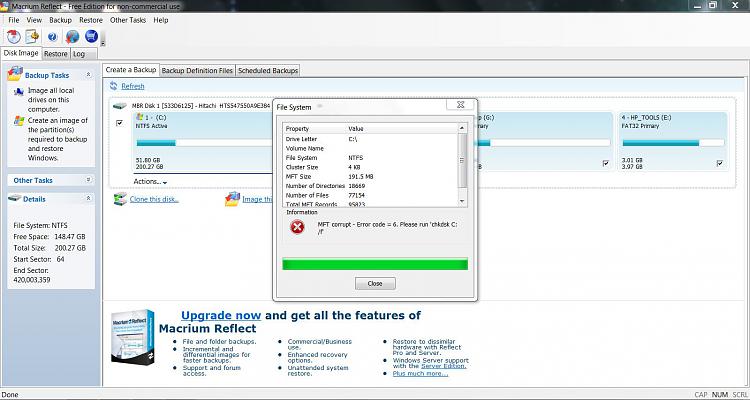This screenshot has width=750, height=400.
Task: Click the Refresh arrows icon
Action: pyautogui.click(x=113, y=86)
